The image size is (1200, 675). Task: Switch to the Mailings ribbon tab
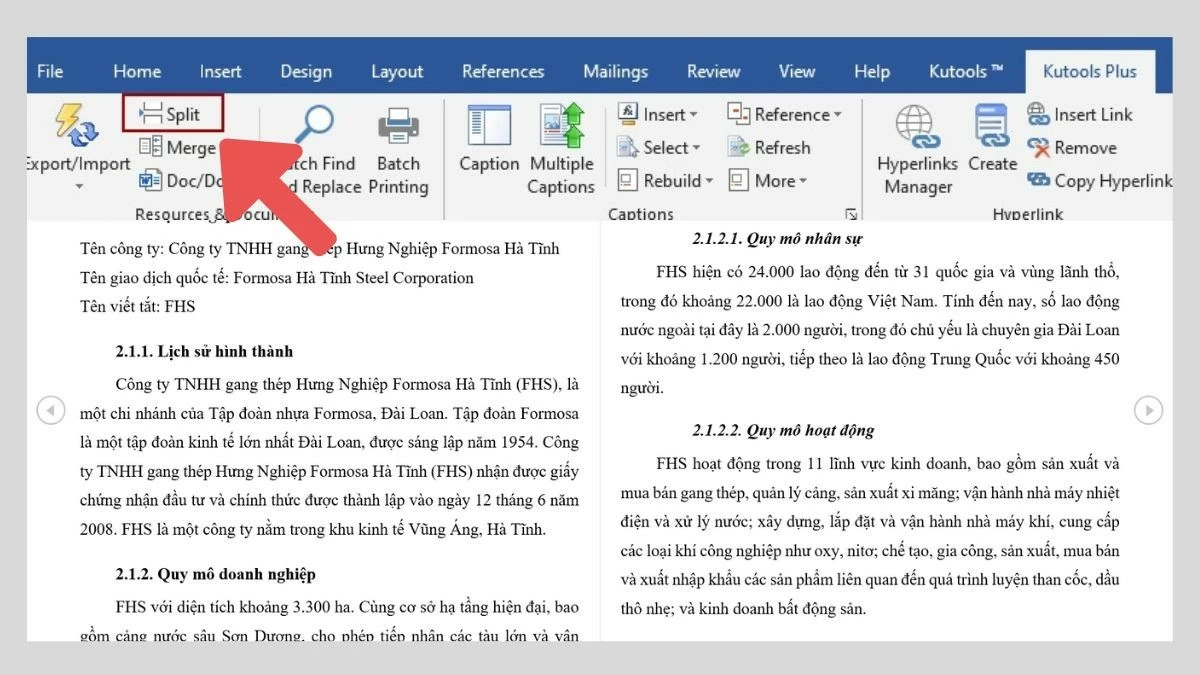615,70
